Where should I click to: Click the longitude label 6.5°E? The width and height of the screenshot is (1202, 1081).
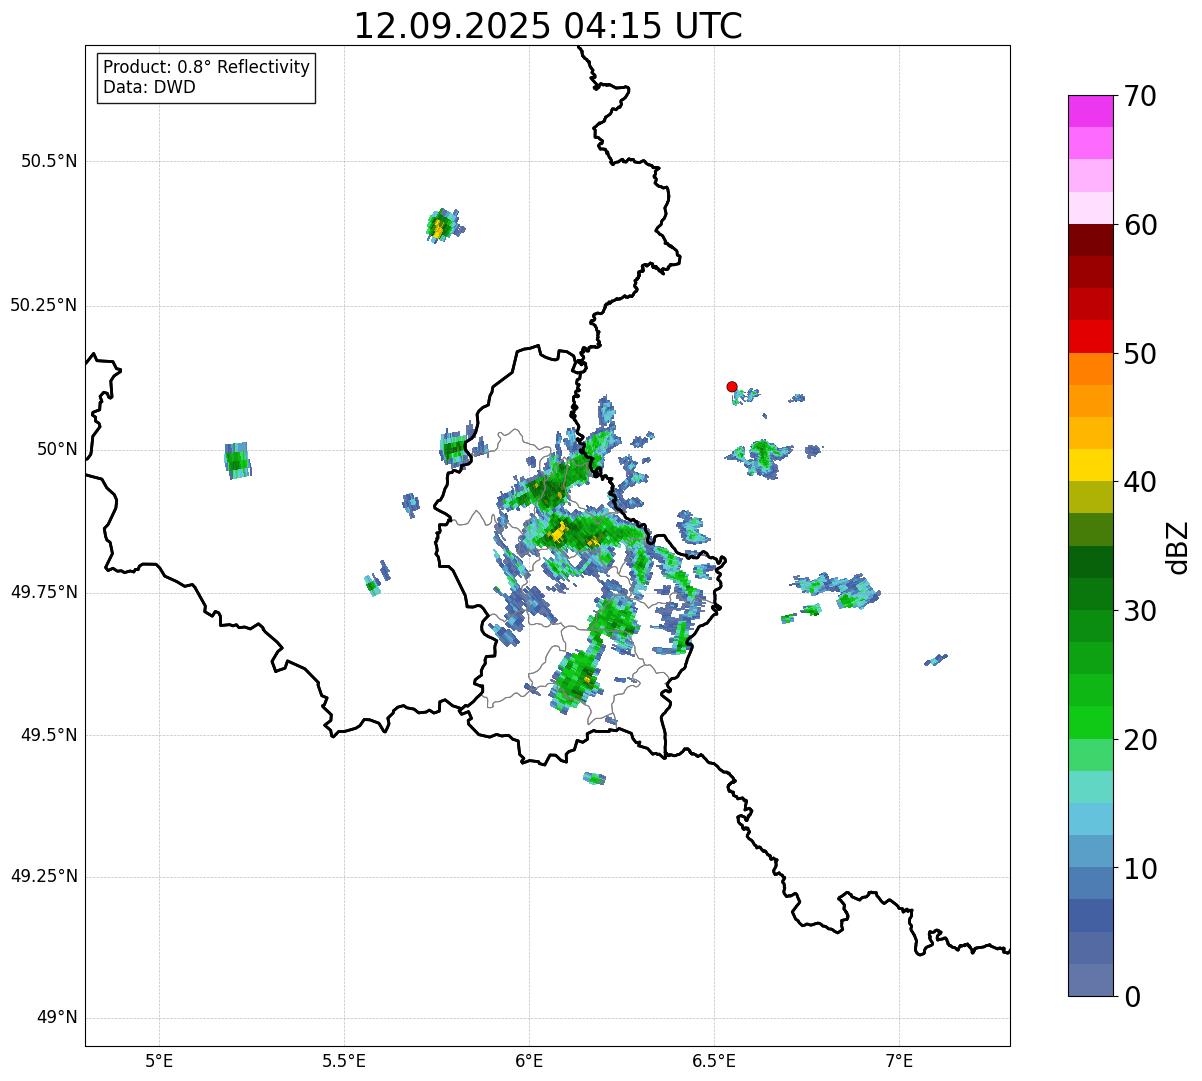714,1060
